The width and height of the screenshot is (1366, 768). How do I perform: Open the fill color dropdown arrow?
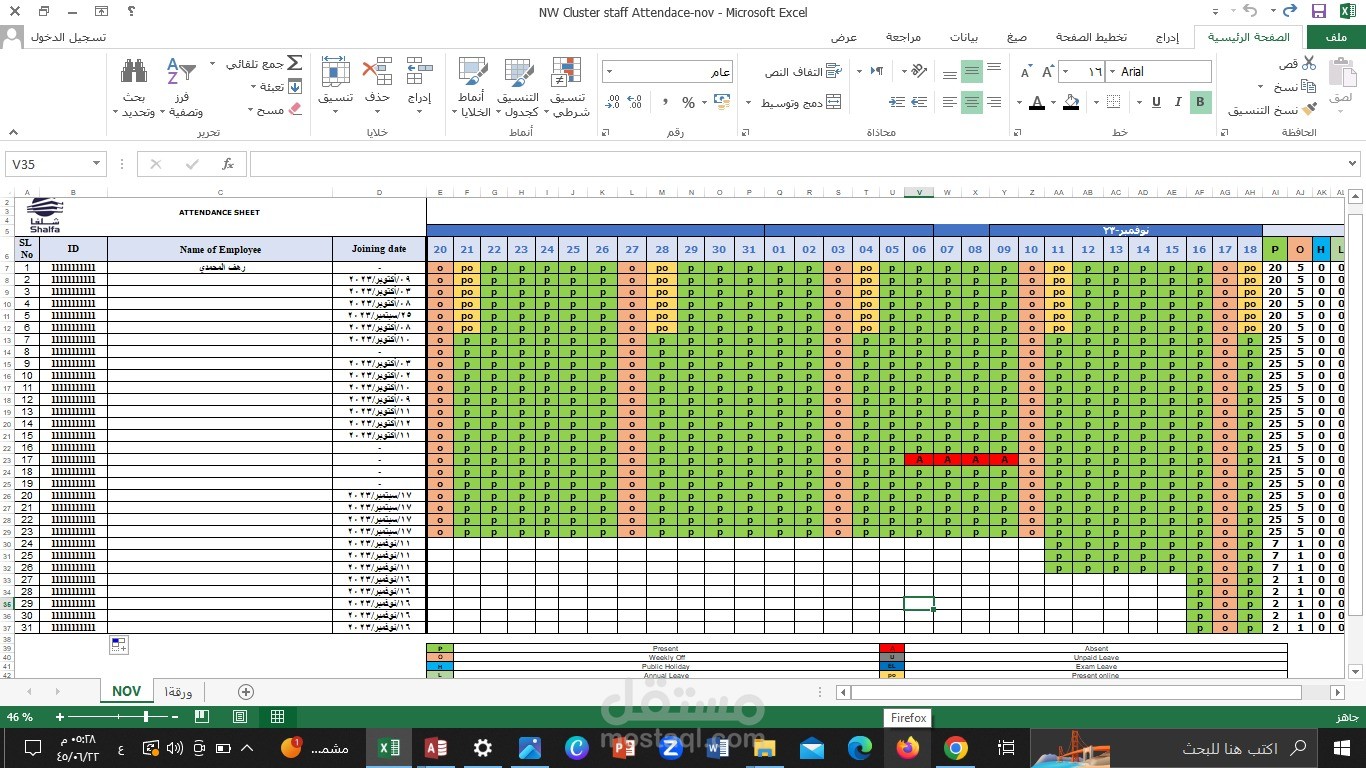click(x=1056, y=102)
